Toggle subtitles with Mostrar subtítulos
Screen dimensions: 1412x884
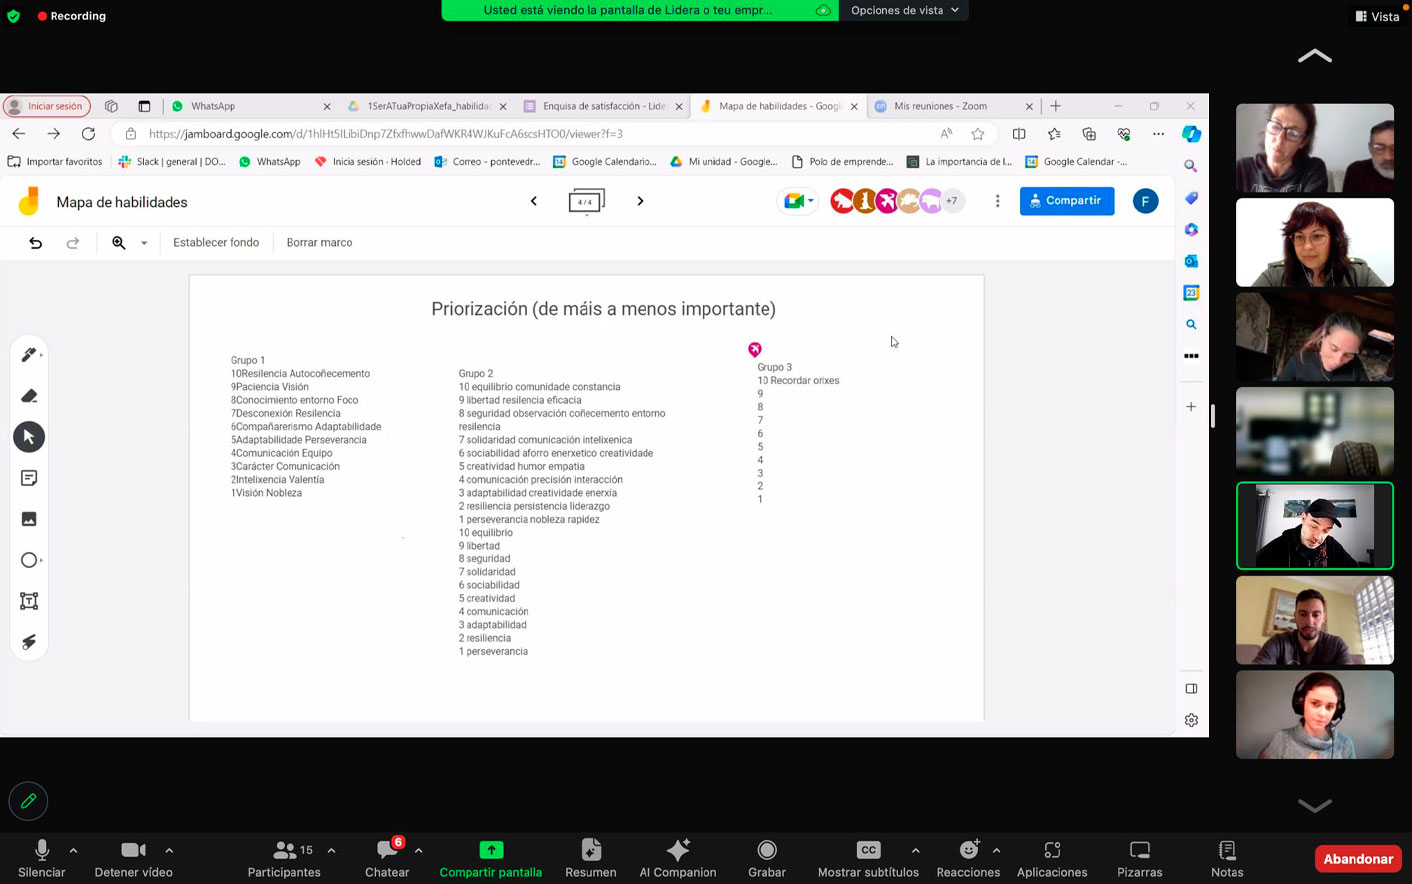tap(867, 858)
